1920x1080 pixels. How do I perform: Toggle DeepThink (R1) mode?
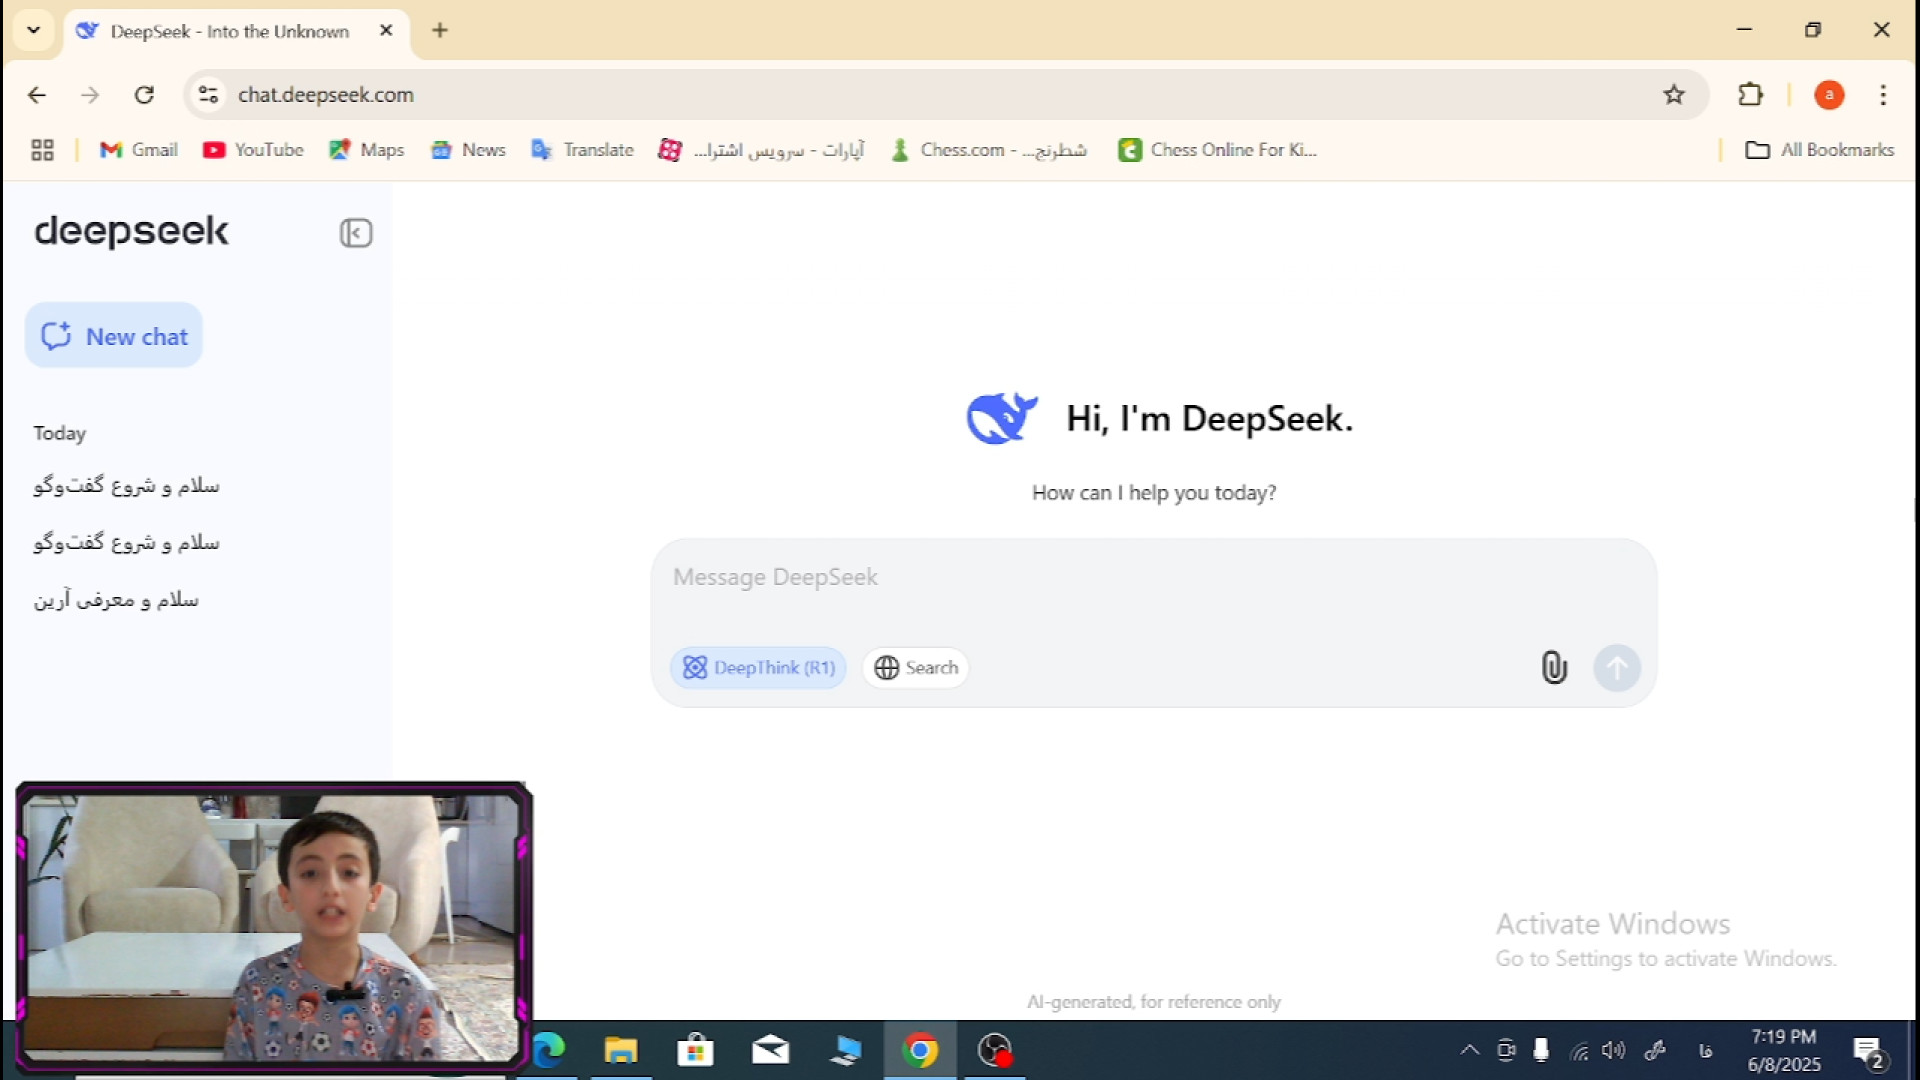tap(759, 668)
